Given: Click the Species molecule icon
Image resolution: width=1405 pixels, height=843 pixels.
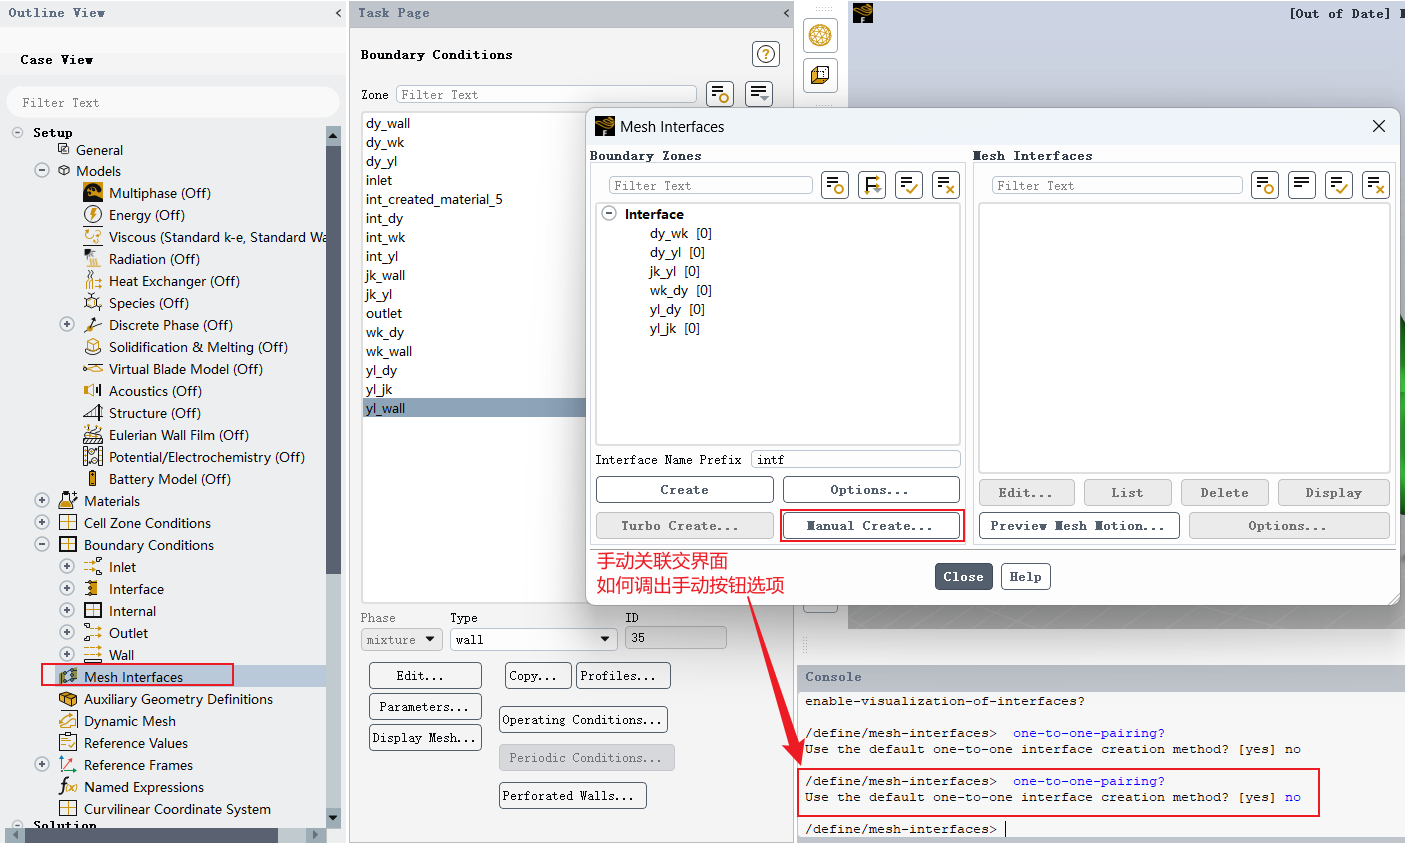Looking at the screenshot, I should (x=93, y=303).
